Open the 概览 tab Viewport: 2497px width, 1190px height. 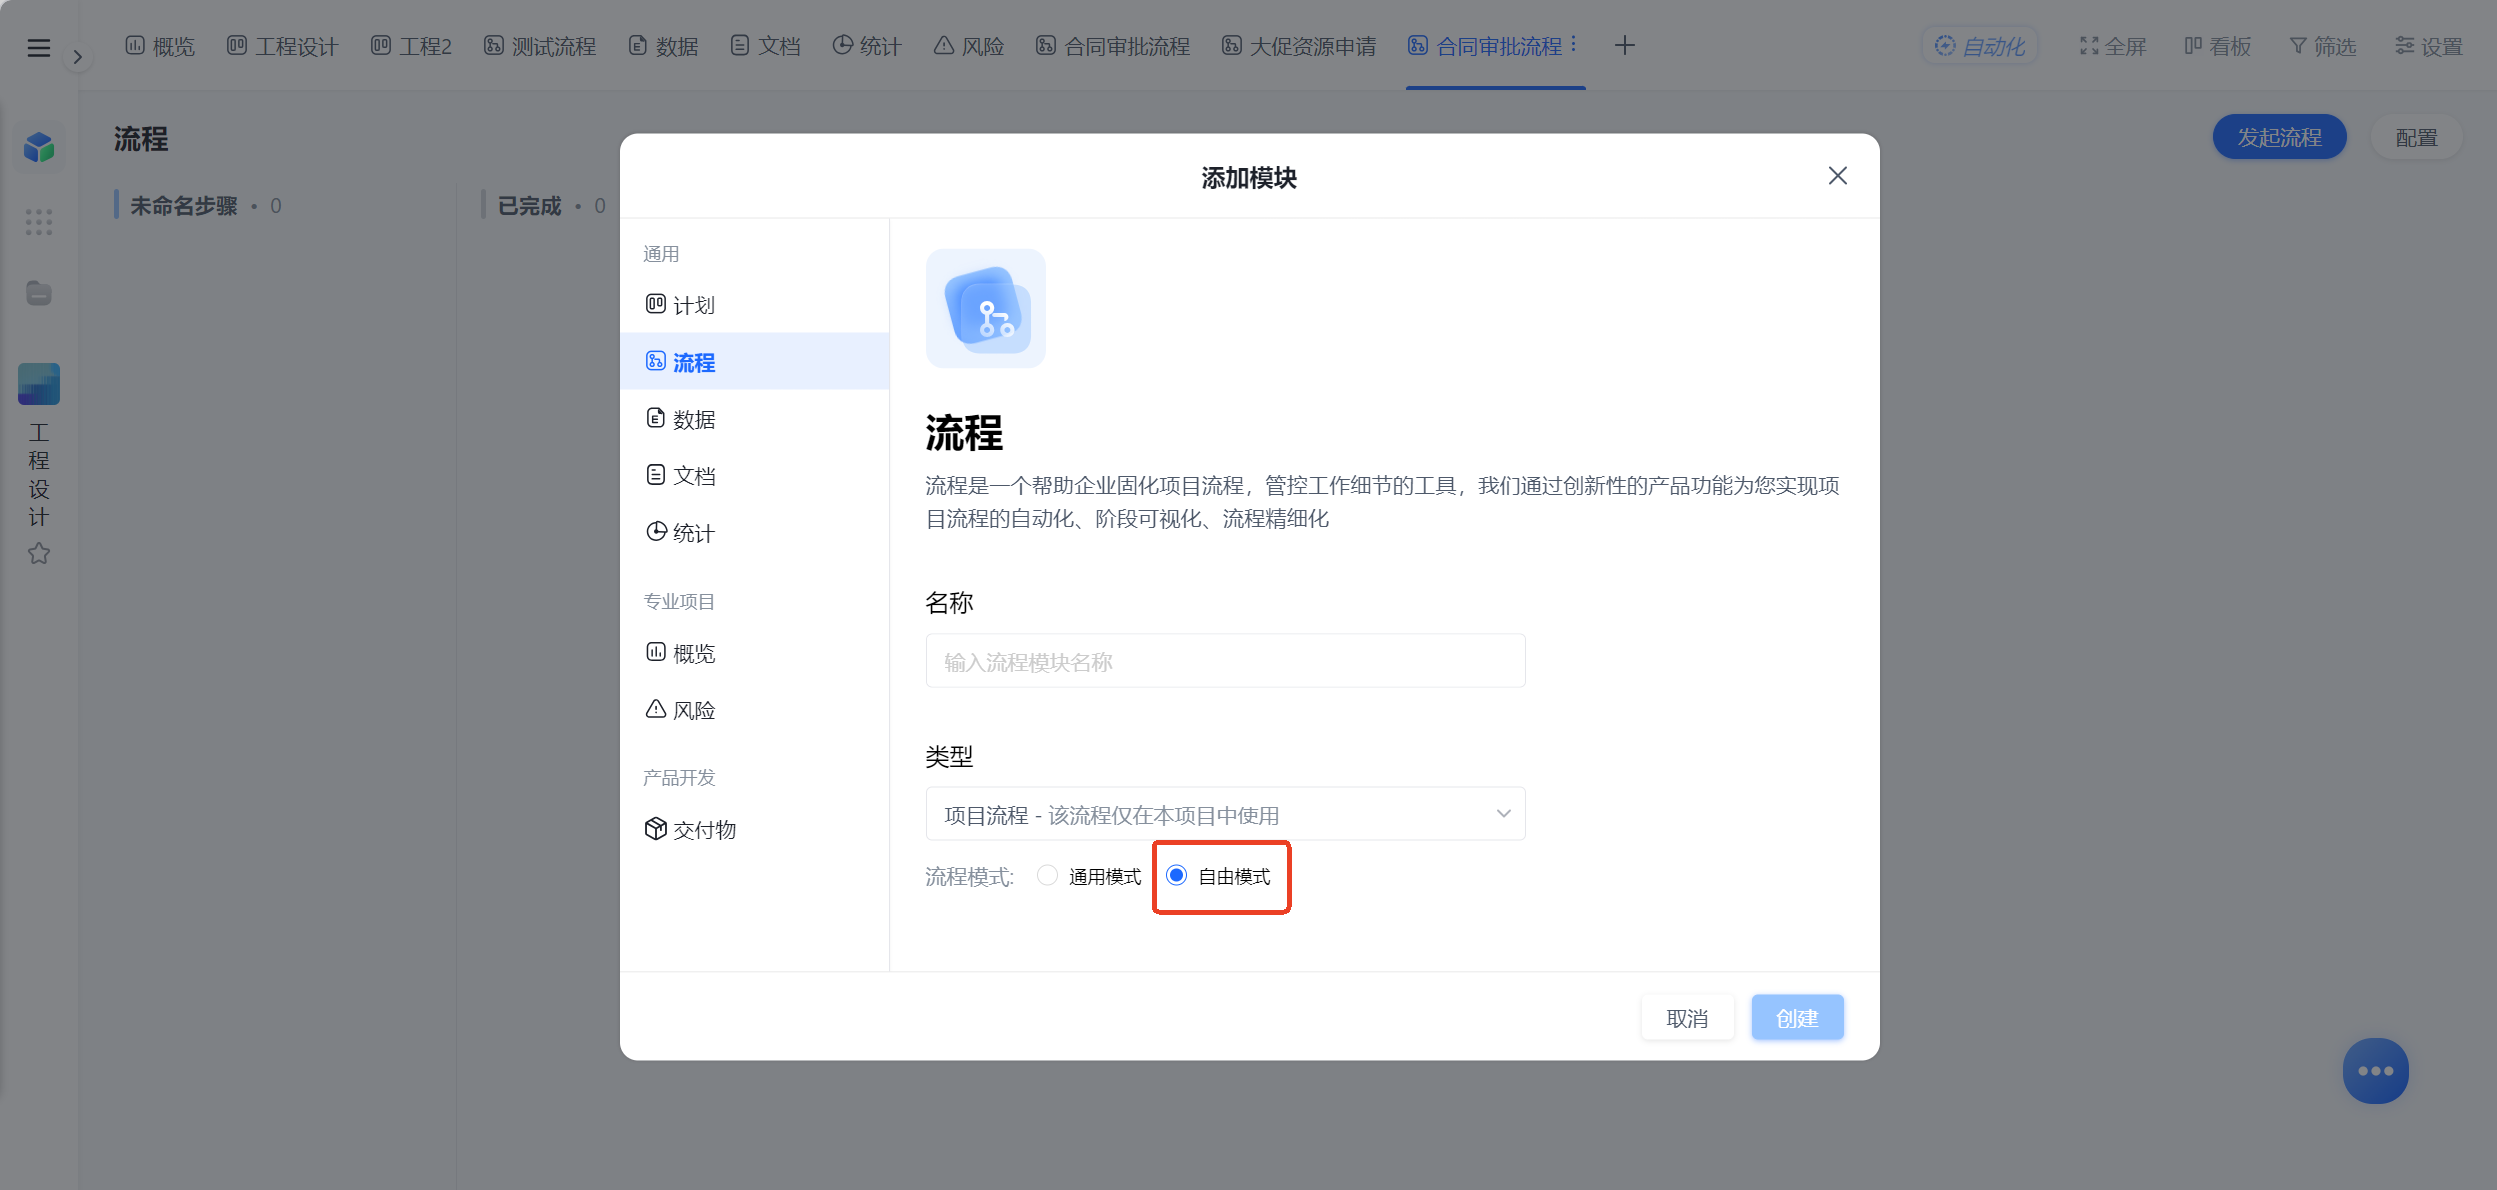160,46
